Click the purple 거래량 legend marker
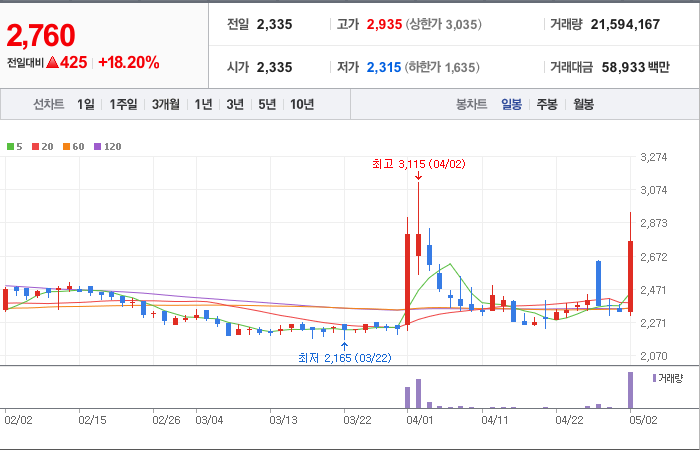This screenshot has width=700, height=450. pos(654,378)
